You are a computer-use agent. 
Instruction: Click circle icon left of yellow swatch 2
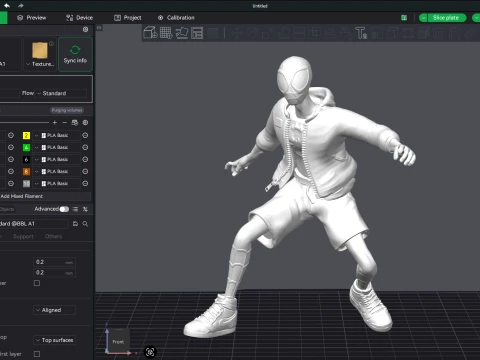[x=11, y=135]
